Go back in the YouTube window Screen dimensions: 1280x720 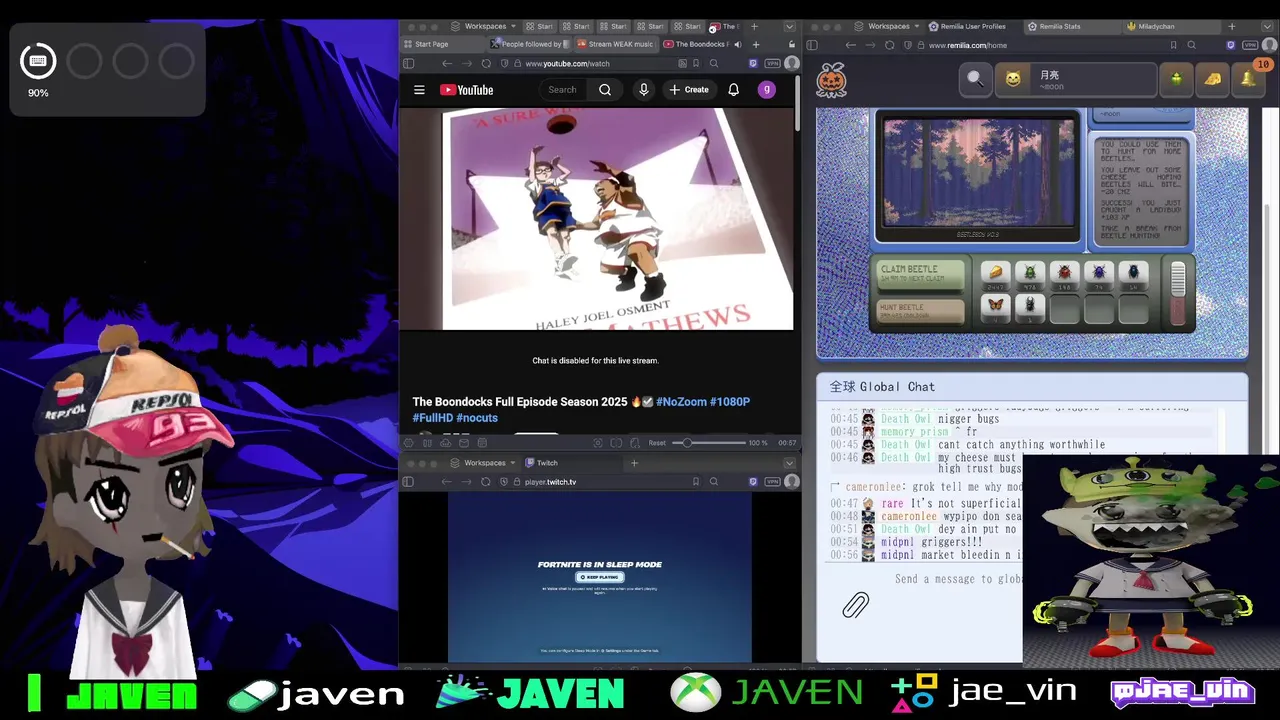click(447, 63)
